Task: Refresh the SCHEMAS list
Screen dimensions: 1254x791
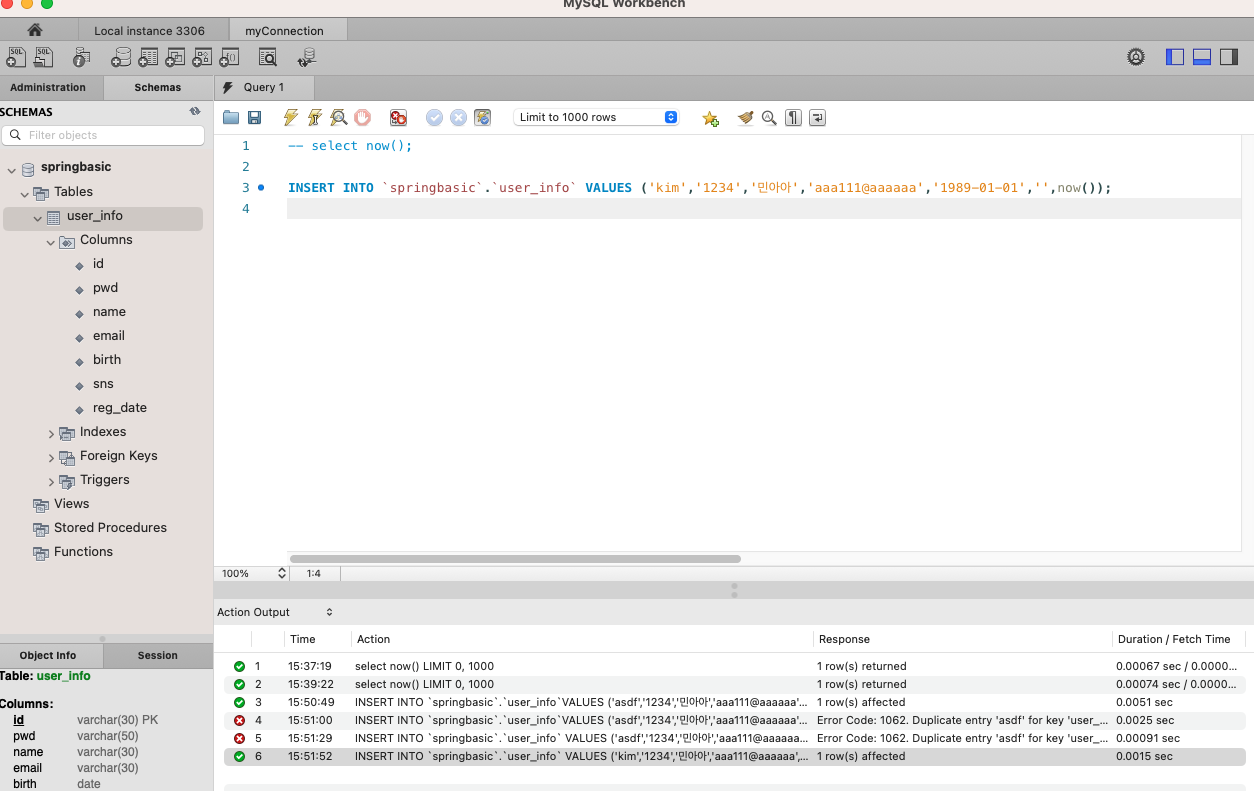Action: coord(195,112)
